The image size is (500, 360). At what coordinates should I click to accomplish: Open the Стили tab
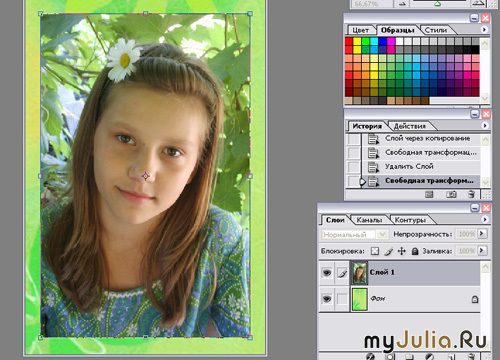click(x=436, y=30)
